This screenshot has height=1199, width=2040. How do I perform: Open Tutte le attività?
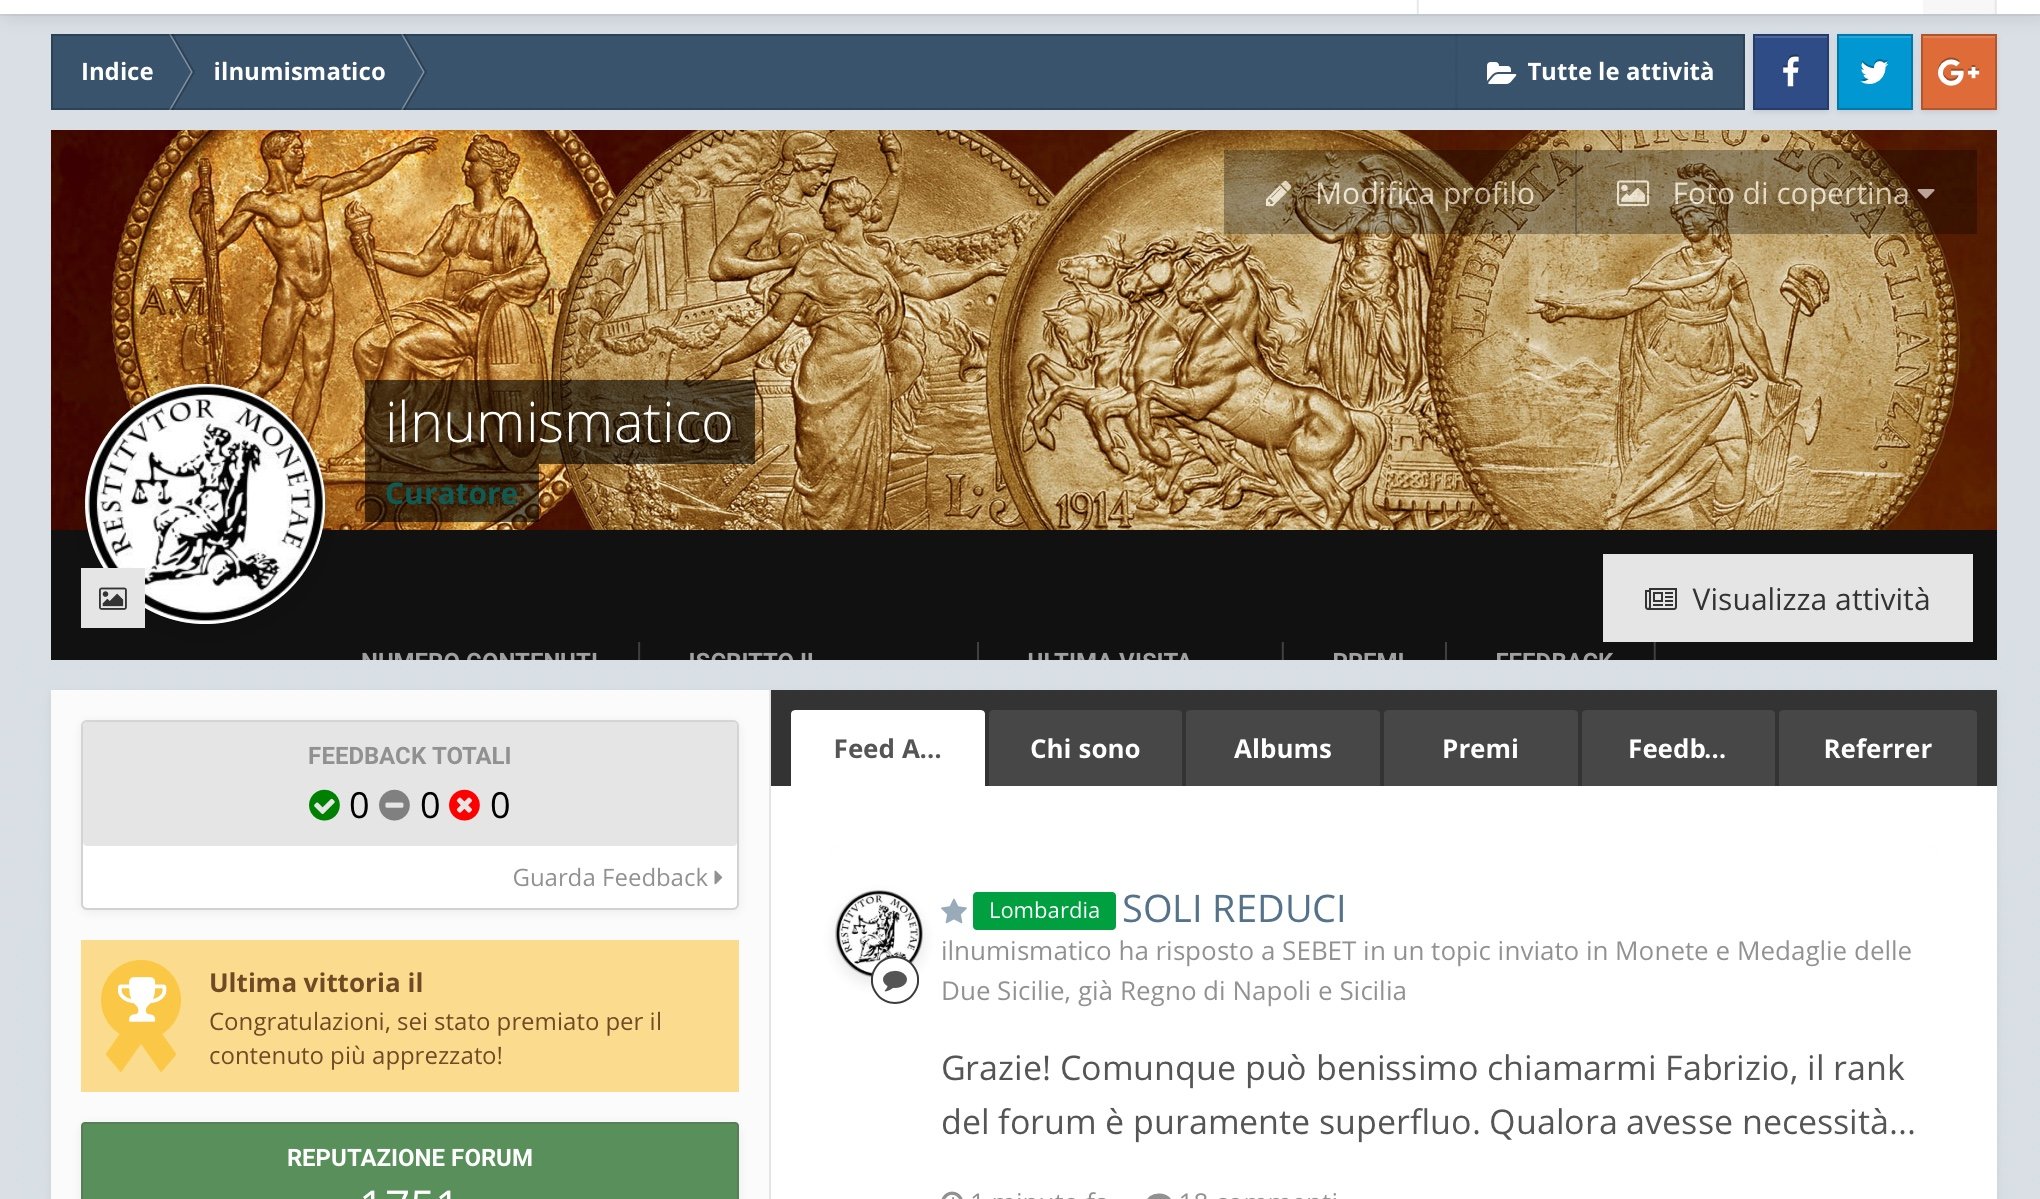click(1600, 72)
